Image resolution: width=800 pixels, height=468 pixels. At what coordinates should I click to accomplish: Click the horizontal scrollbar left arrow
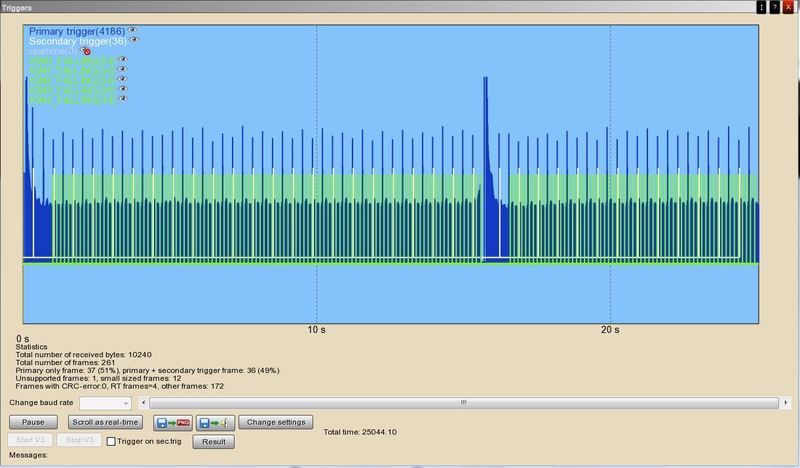(143, 403)
